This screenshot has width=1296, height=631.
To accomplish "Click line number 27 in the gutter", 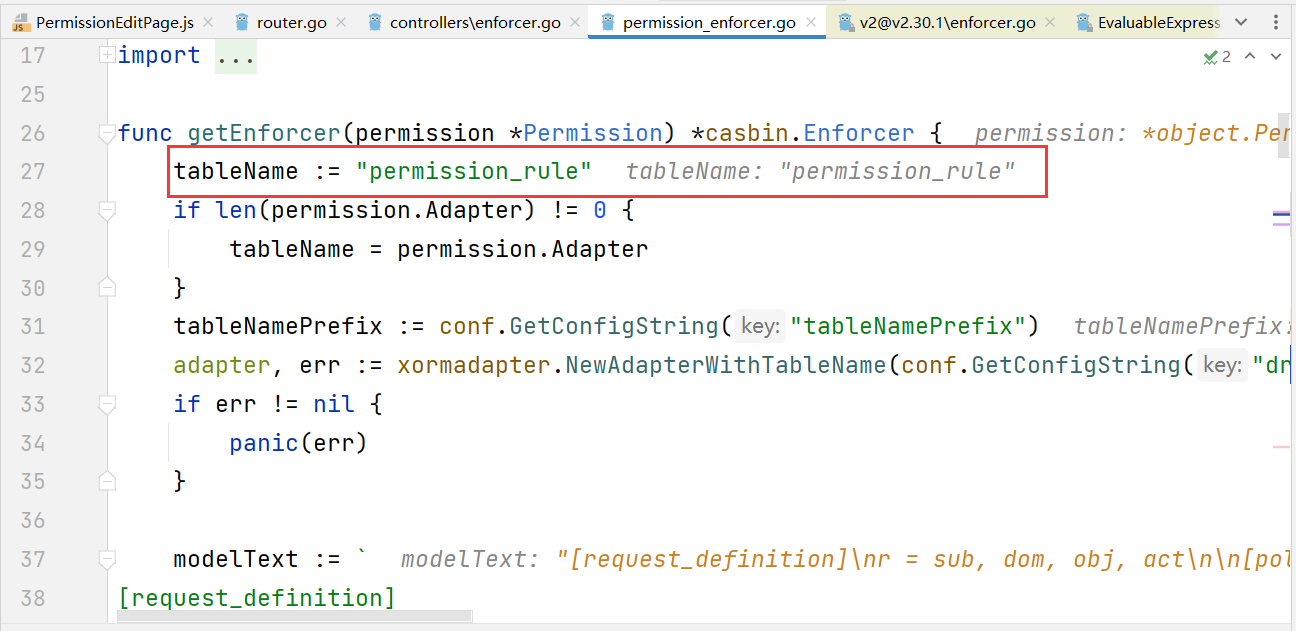I will coord(32,171).
